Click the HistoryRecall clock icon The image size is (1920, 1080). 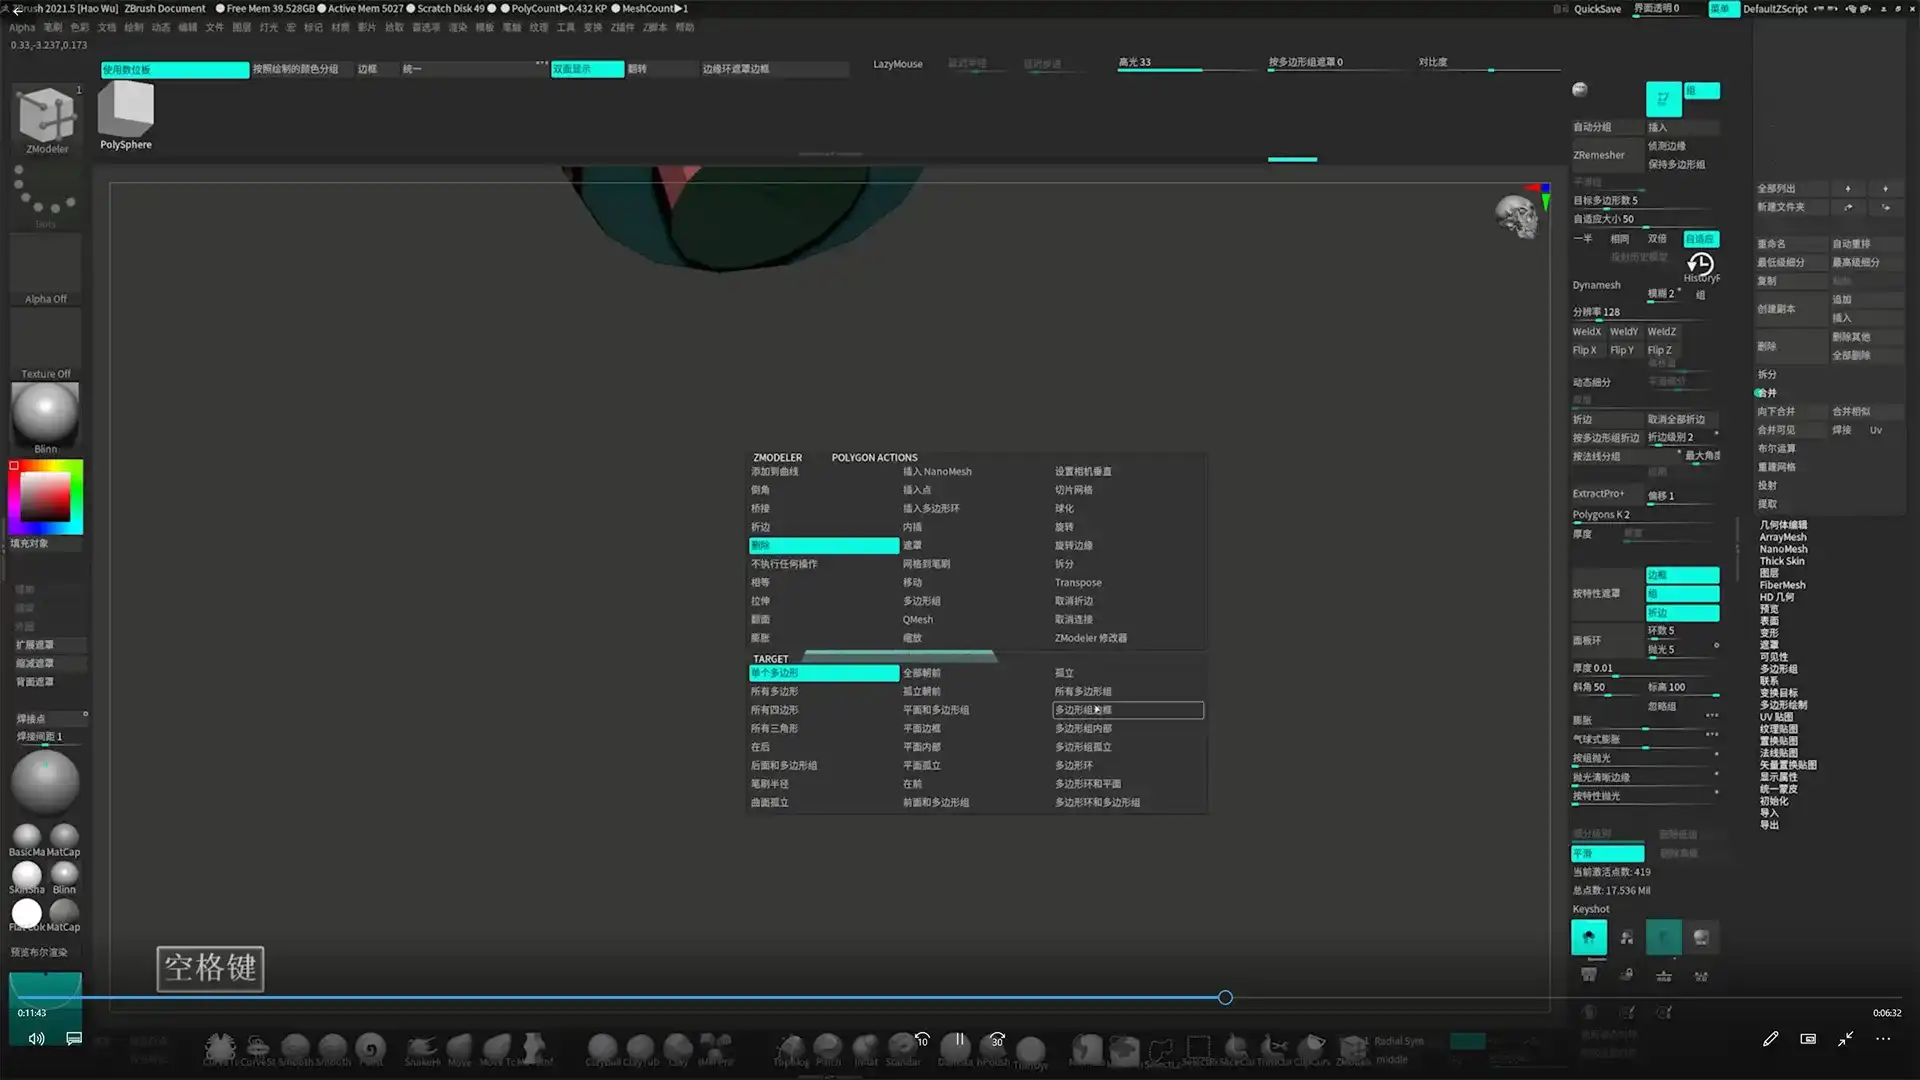(x=1700, y=264)
